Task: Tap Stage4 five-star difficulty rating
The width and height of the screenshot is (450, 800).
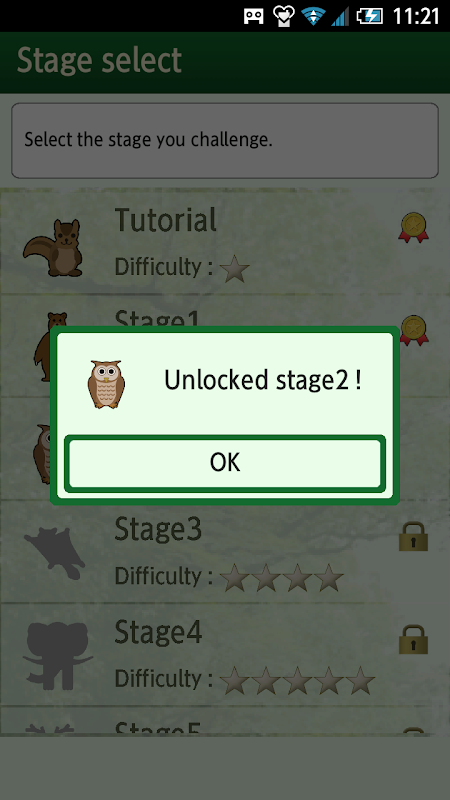Action: [x=297, y=680]
